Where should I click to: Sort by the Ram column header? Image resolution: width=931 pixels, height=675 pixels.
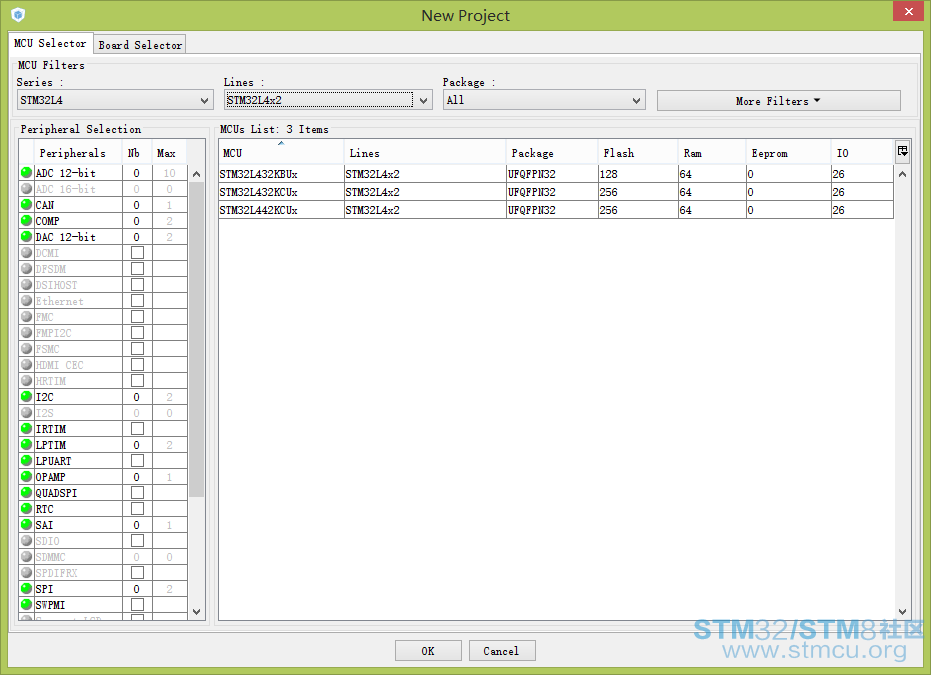(x=712, y=153)
